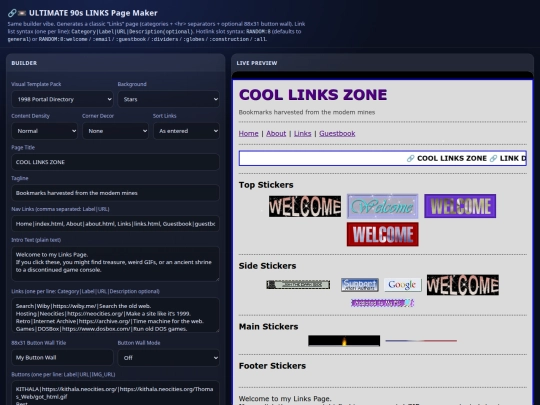Click the Side Stickers heading
Viewport: 540px width, 405px height.
267,266
